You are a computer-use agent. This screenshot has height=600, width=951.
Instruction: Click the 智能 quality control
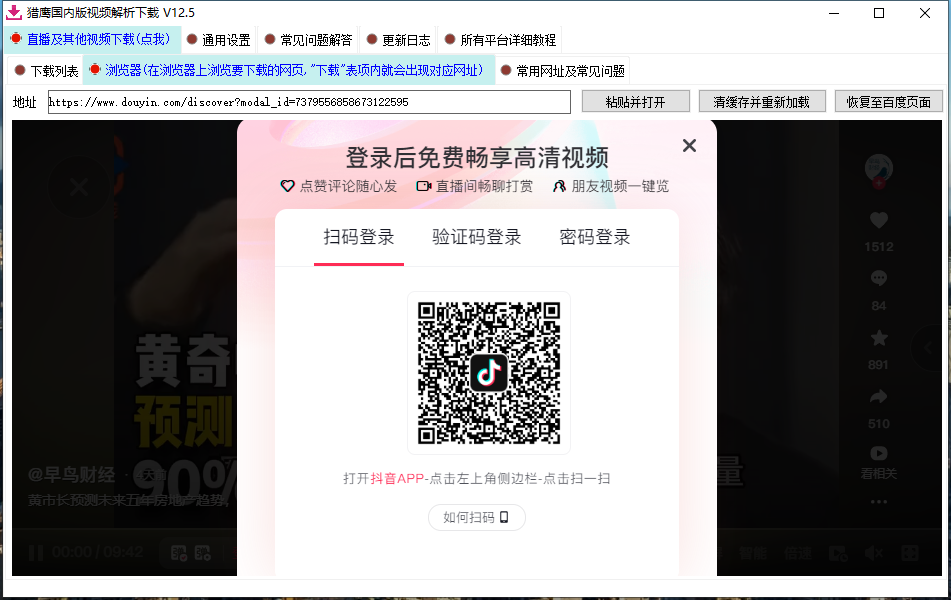pos(753,553)
